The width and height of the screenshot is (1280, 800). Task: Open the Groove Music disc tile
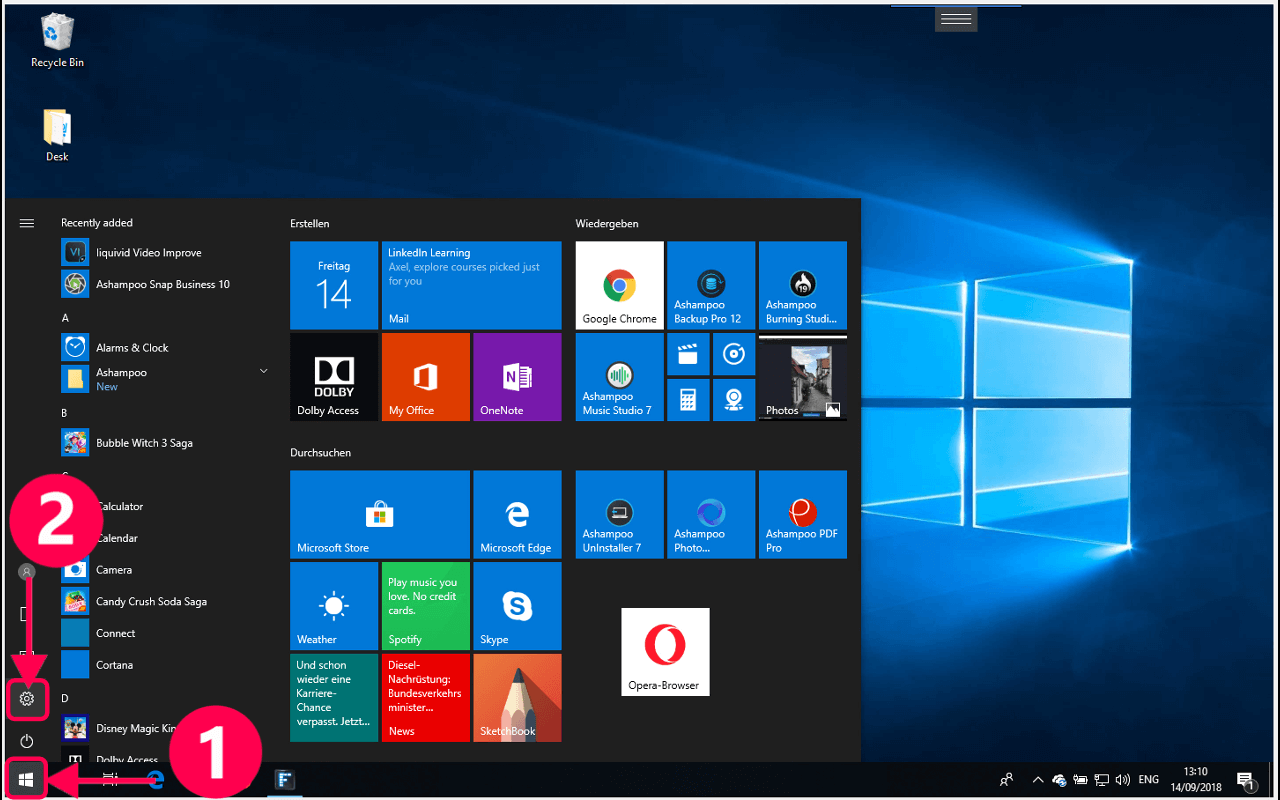coord(734,354)
